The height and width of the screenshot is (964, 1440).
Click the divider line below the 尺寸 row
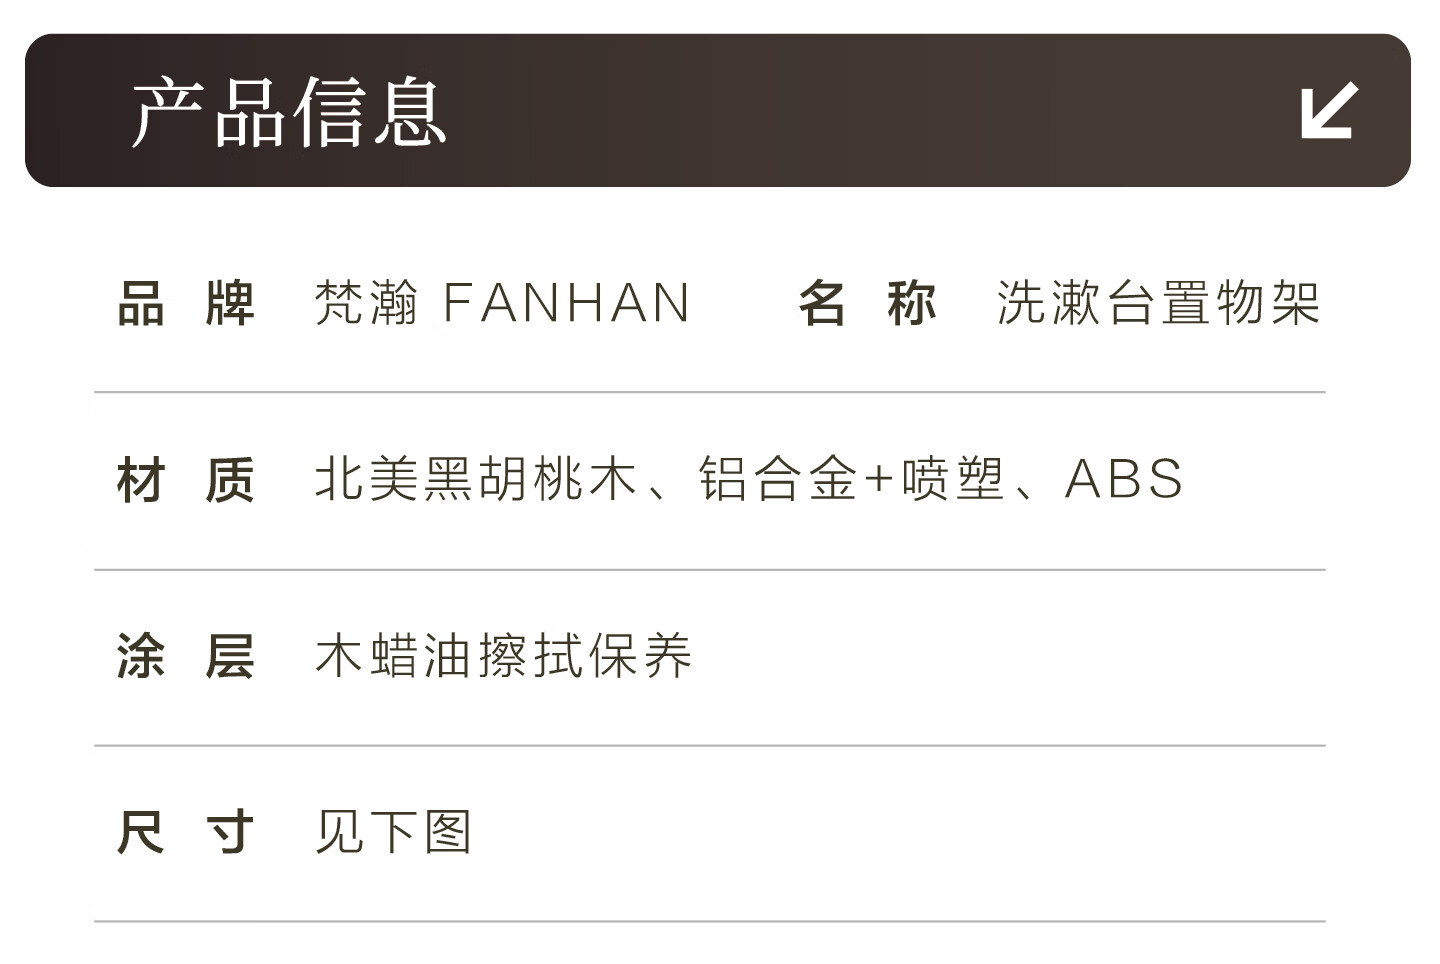(710, 921)
